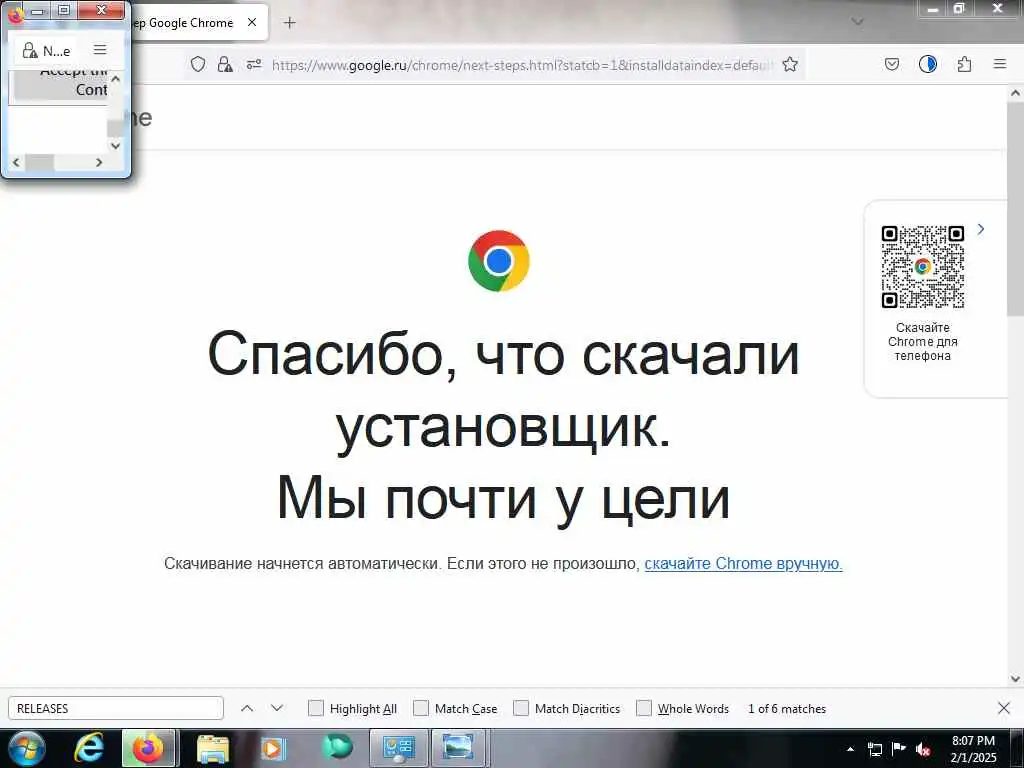Viewport: 1024px width, 768px height.
Task: Open the list all tabs dropdown
Action: coord(857,22)
